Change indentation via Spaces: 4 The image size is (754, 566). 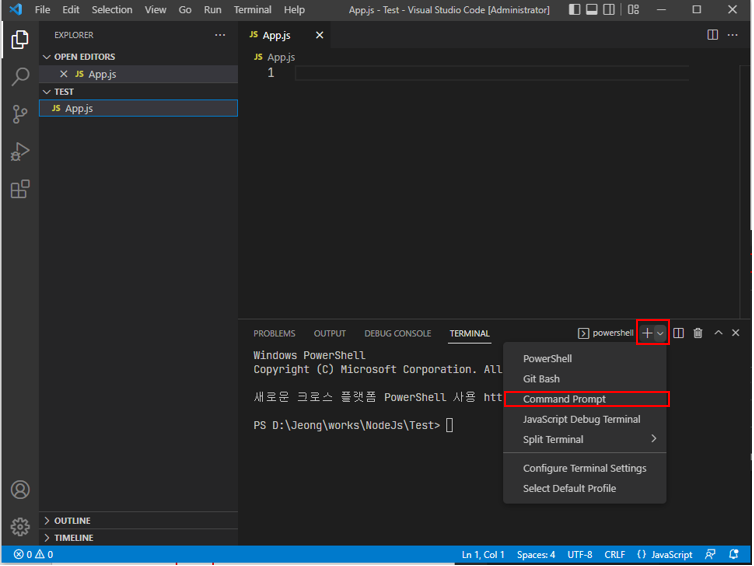coord(536,554)
